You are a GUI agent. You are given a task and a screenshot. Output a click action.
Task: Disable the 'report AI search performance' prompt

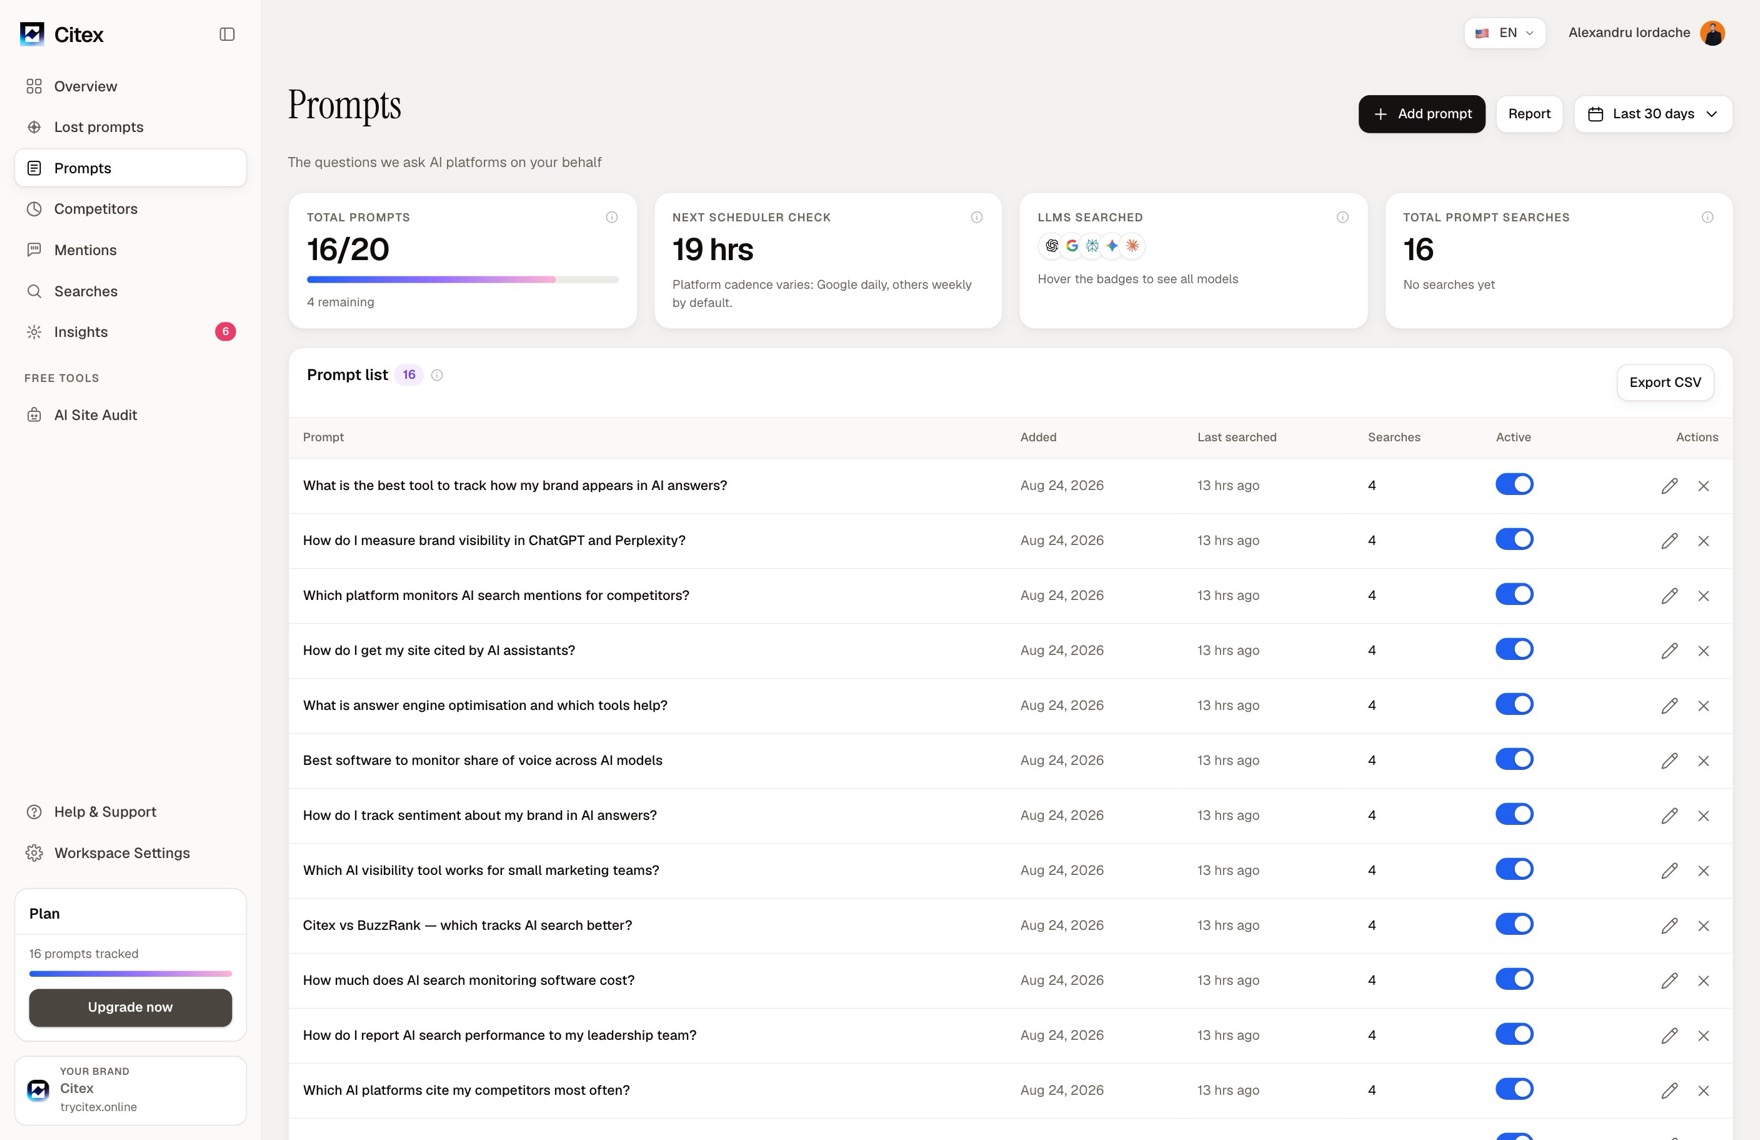[1514, 1034]
